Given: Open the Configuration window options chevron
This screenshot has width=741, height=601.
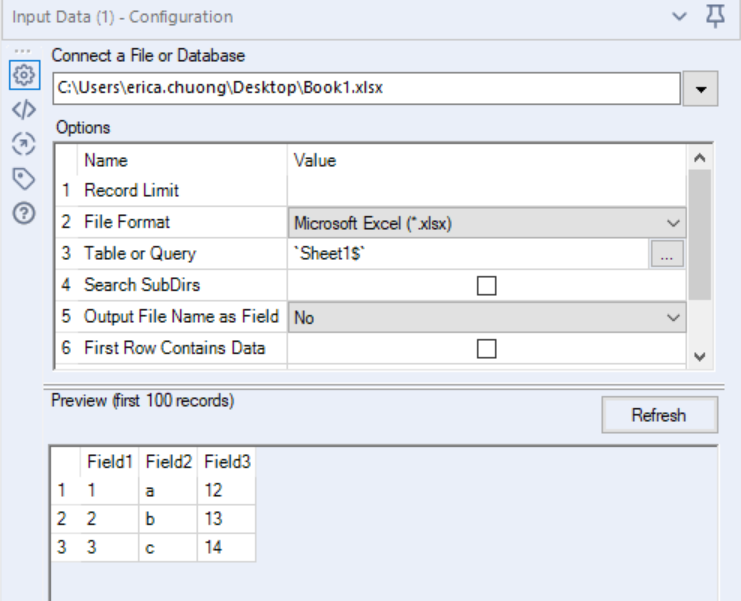Looking at the screenshot, I should [x=679, y=17].
